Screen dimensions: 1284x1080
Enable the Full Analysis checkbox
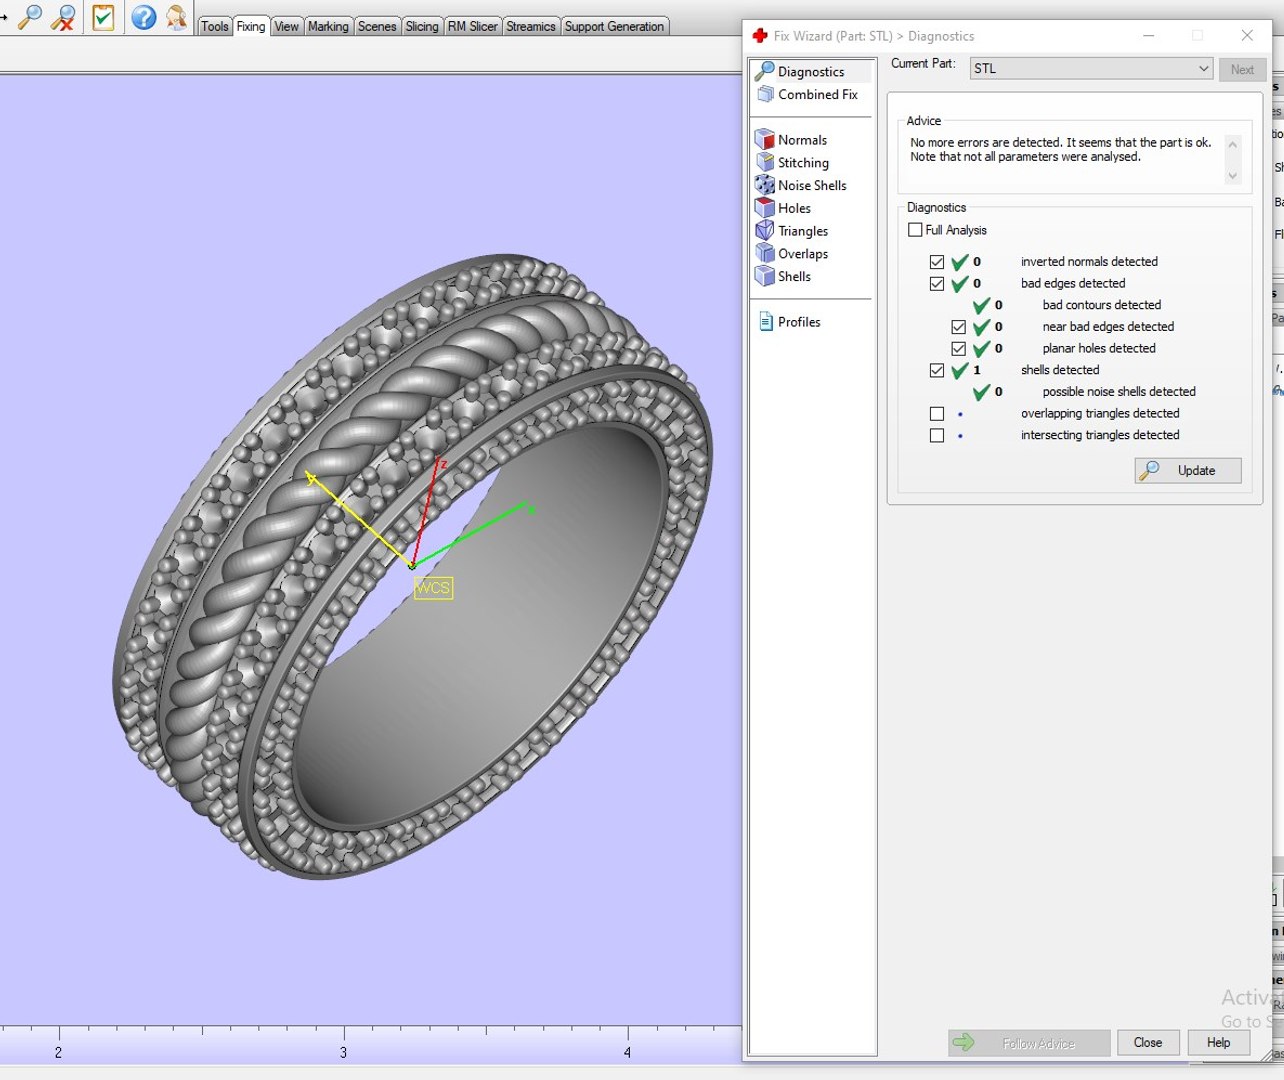915,230
